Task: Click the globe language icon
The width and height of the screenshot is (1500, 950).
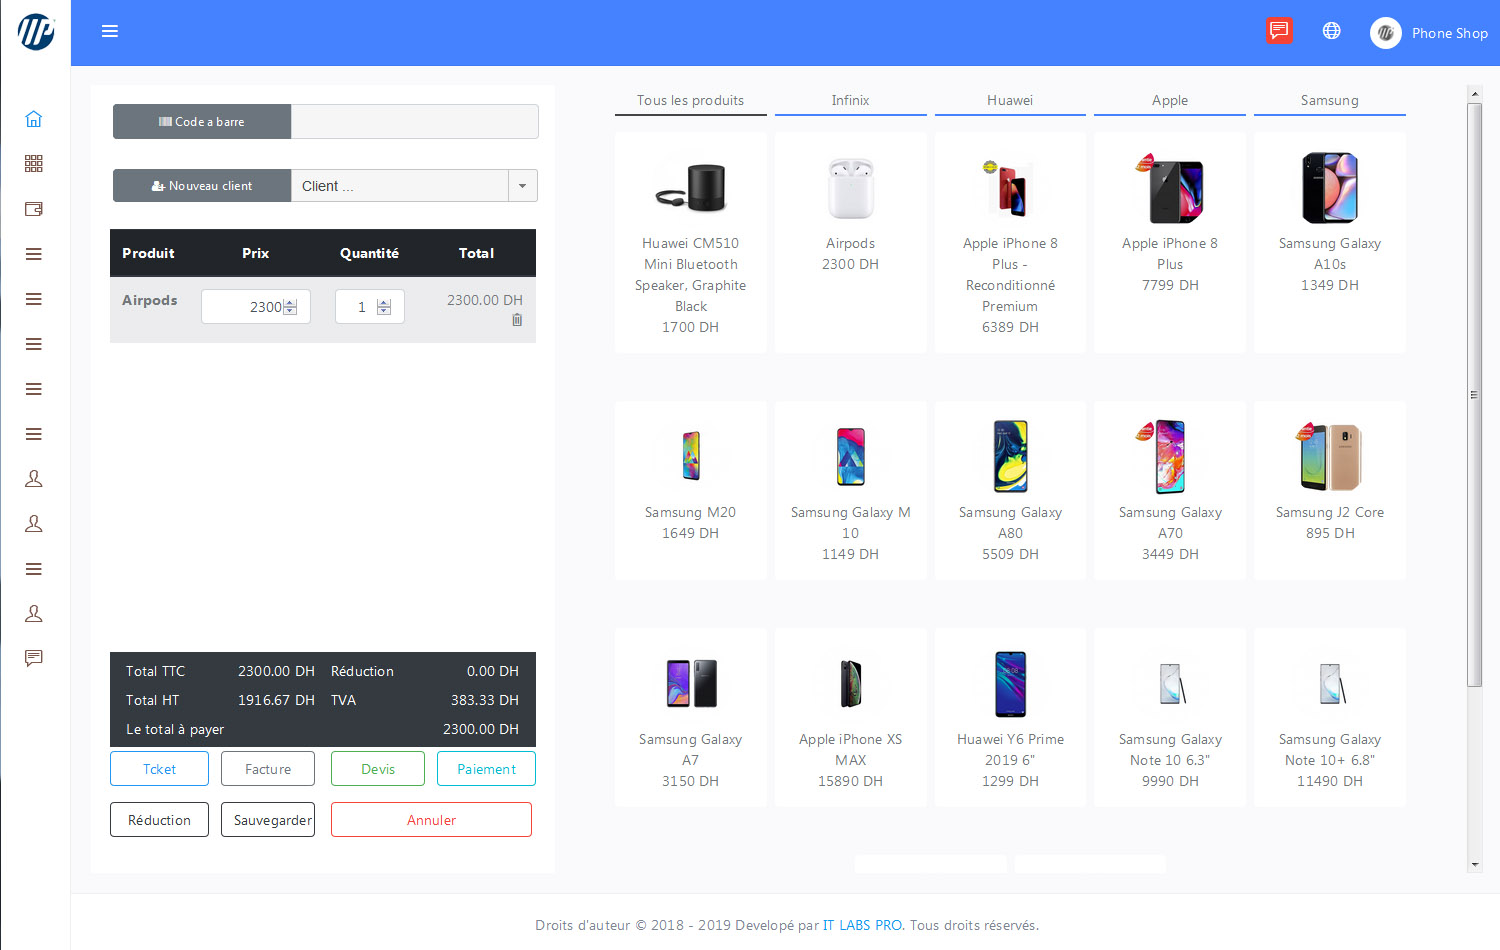Action: [1331, 31]
